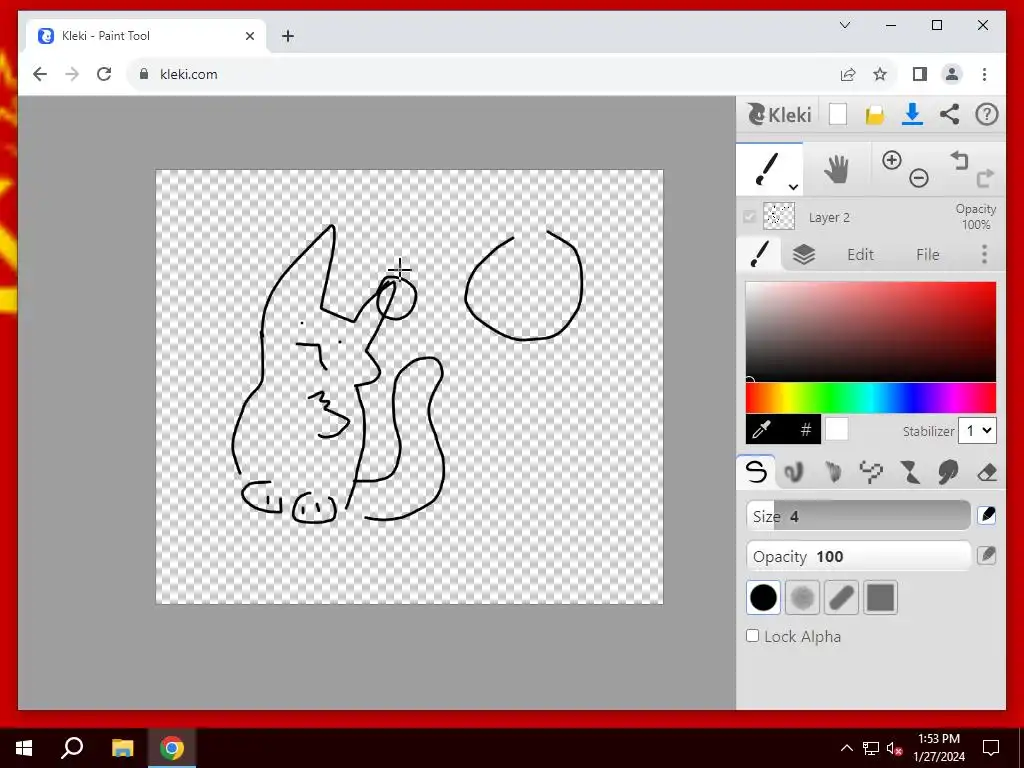The width and height of the screenshot is (1024, 768).
Task: Open the Kleki help question mark
Action: tap(987, 114)
